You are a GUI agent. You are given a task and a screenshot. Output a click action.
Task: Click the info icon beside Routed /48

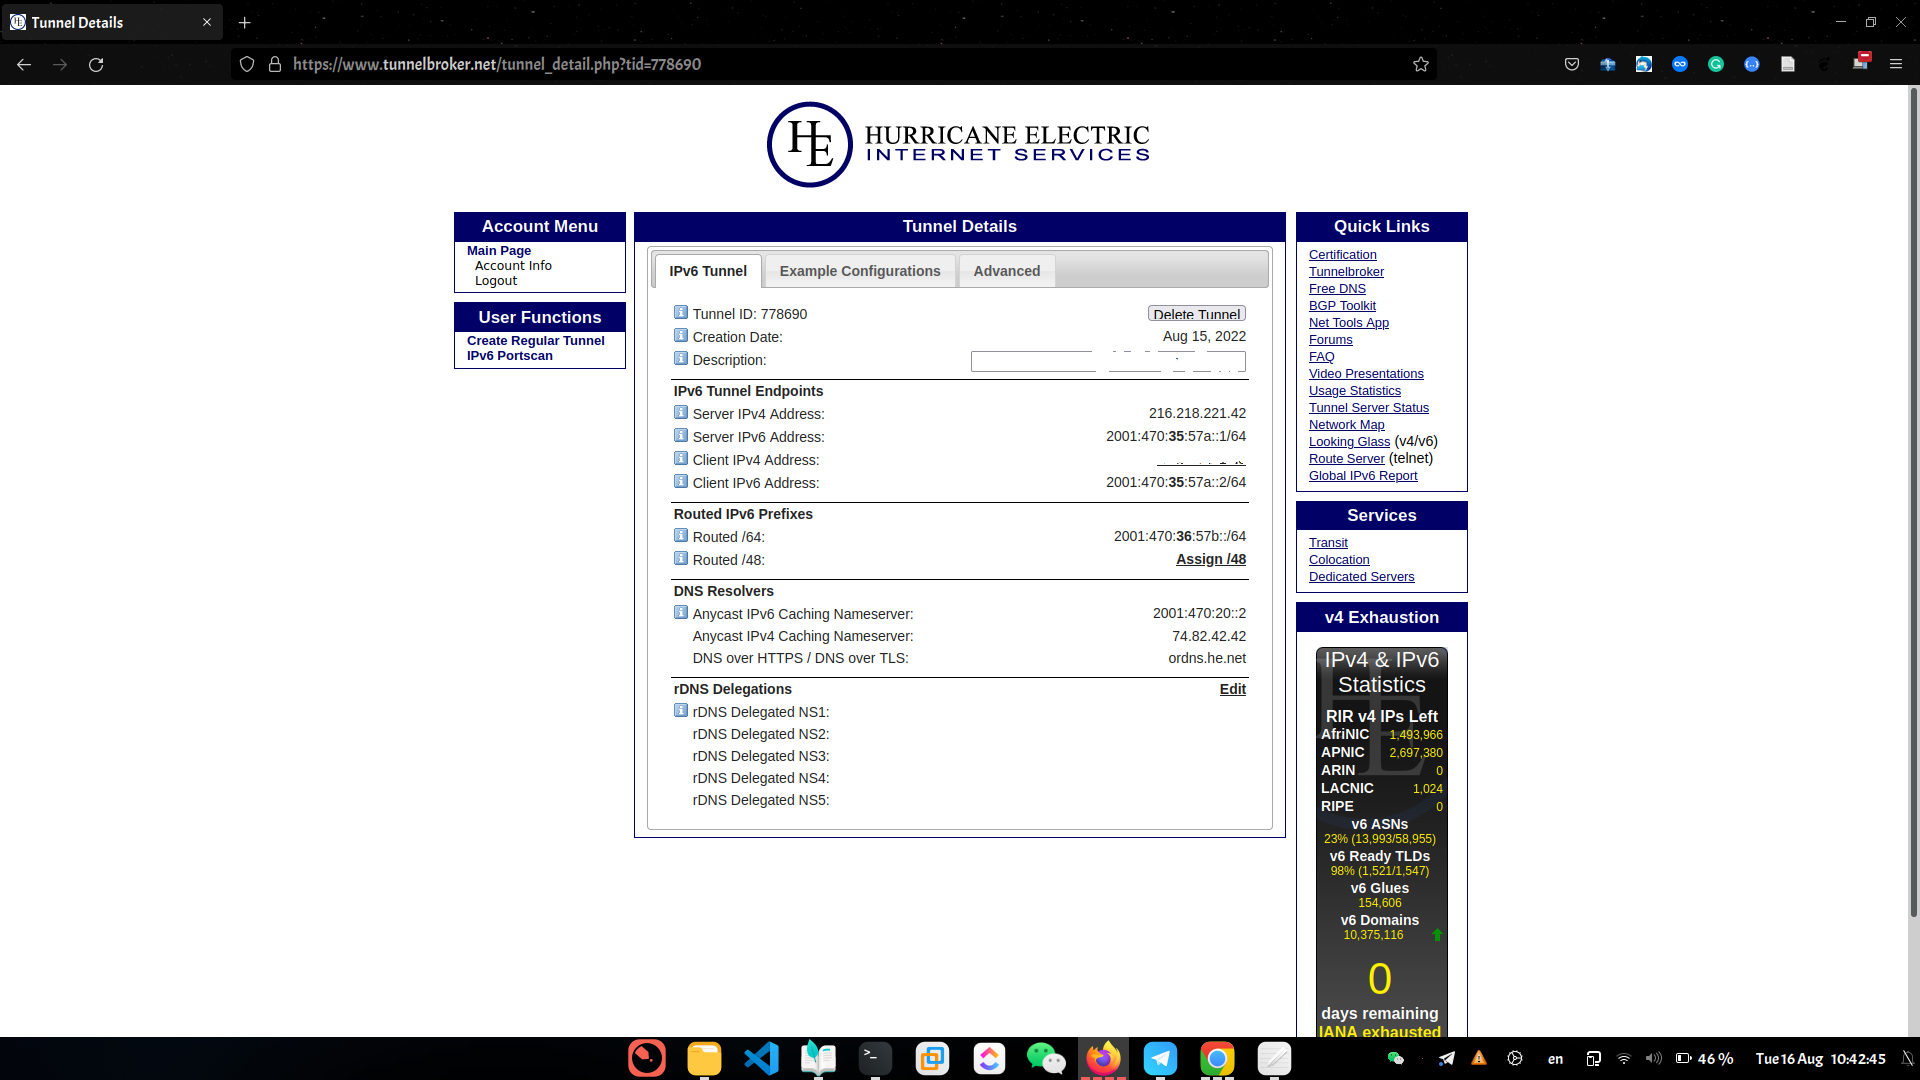pyautogui.click(x=681, y=559)
